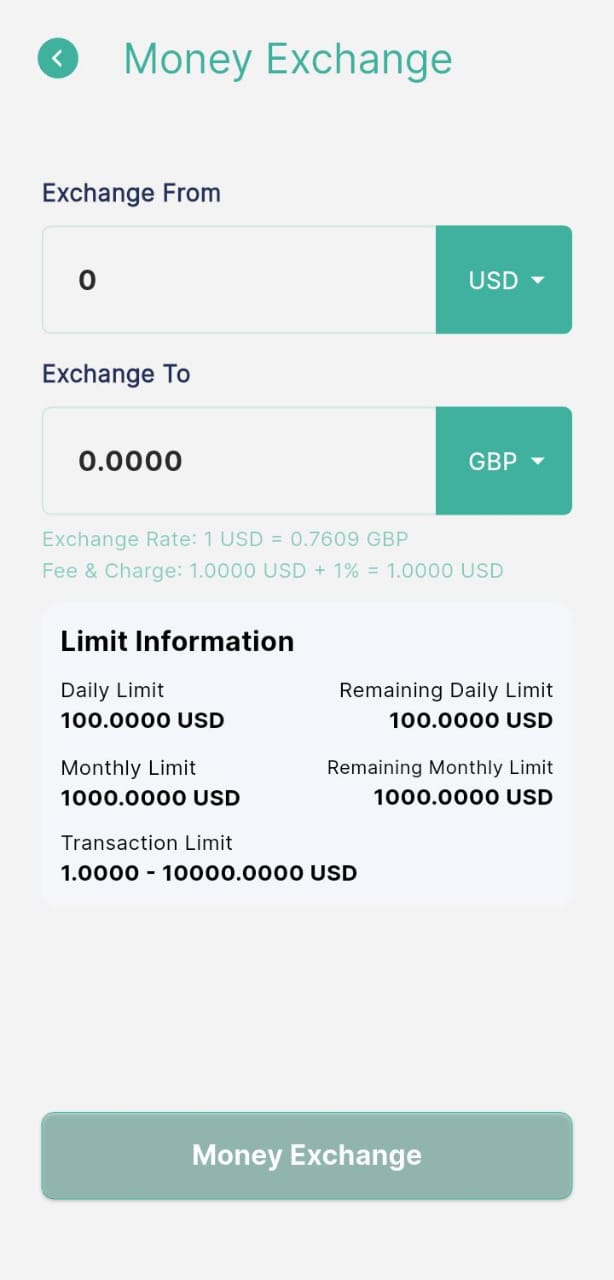Image resolution: width=614 pixels, height=1280 pixels.
Task: Select the Daily Limit amount
Action: [142, 720]
